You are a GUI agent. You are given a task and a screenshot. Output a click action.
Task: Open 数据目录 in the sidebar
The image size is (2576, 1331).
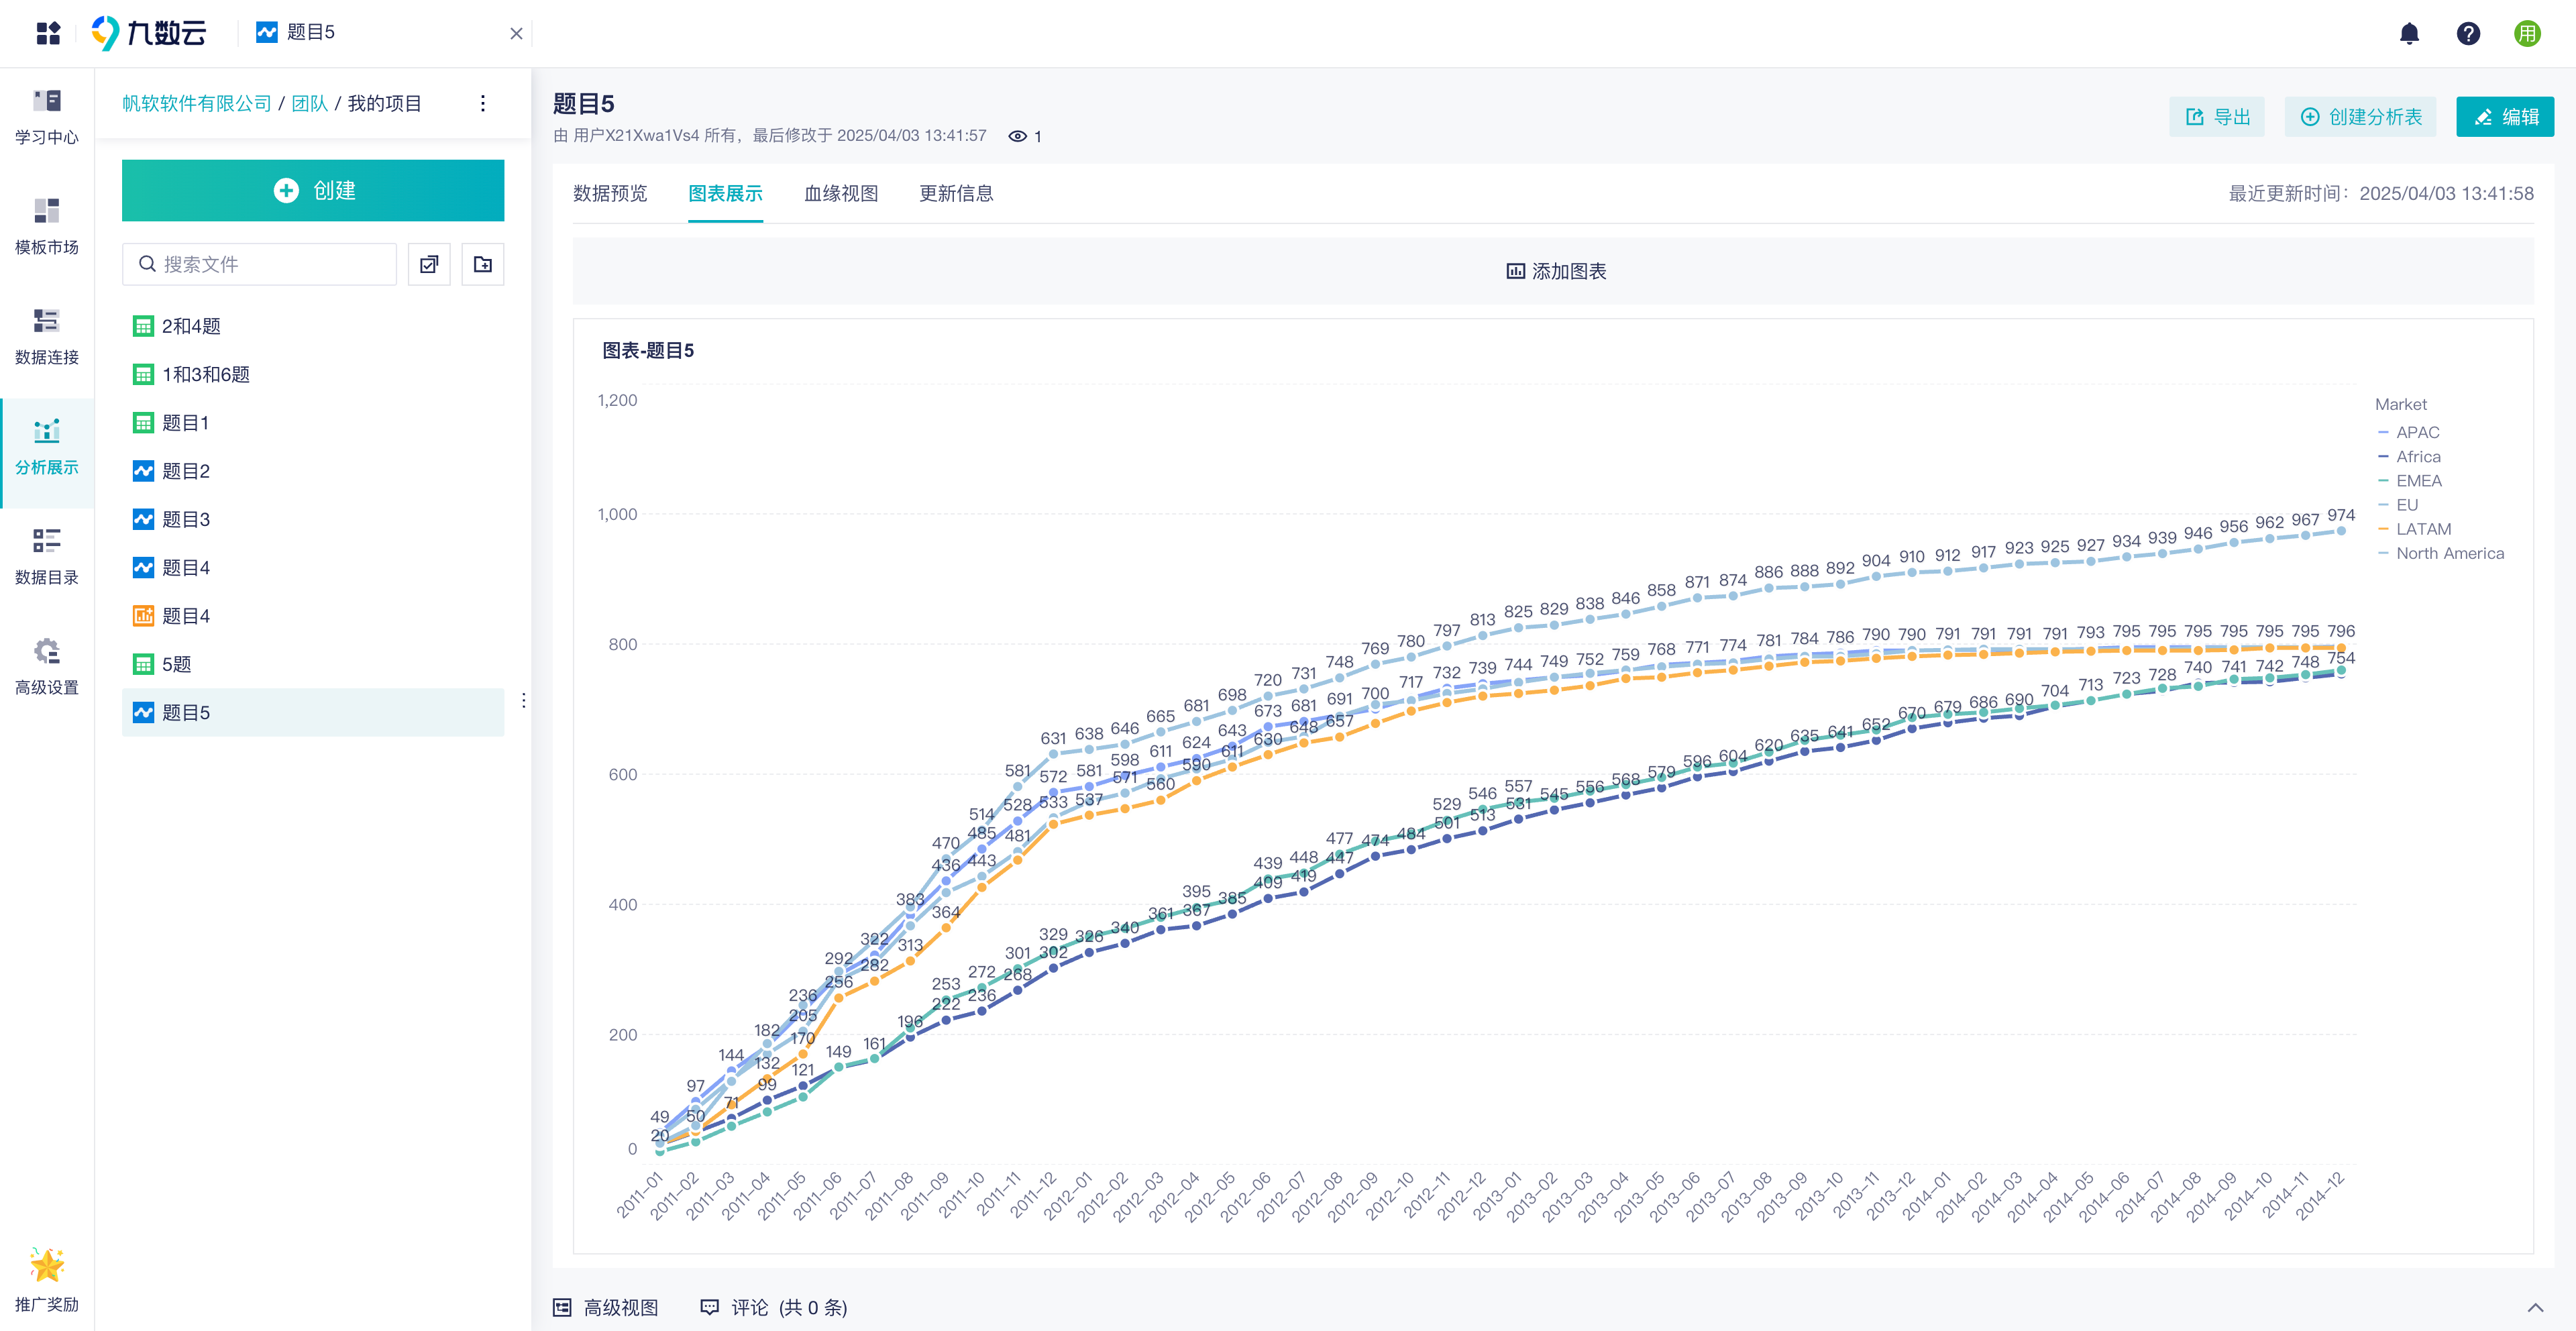47,557
